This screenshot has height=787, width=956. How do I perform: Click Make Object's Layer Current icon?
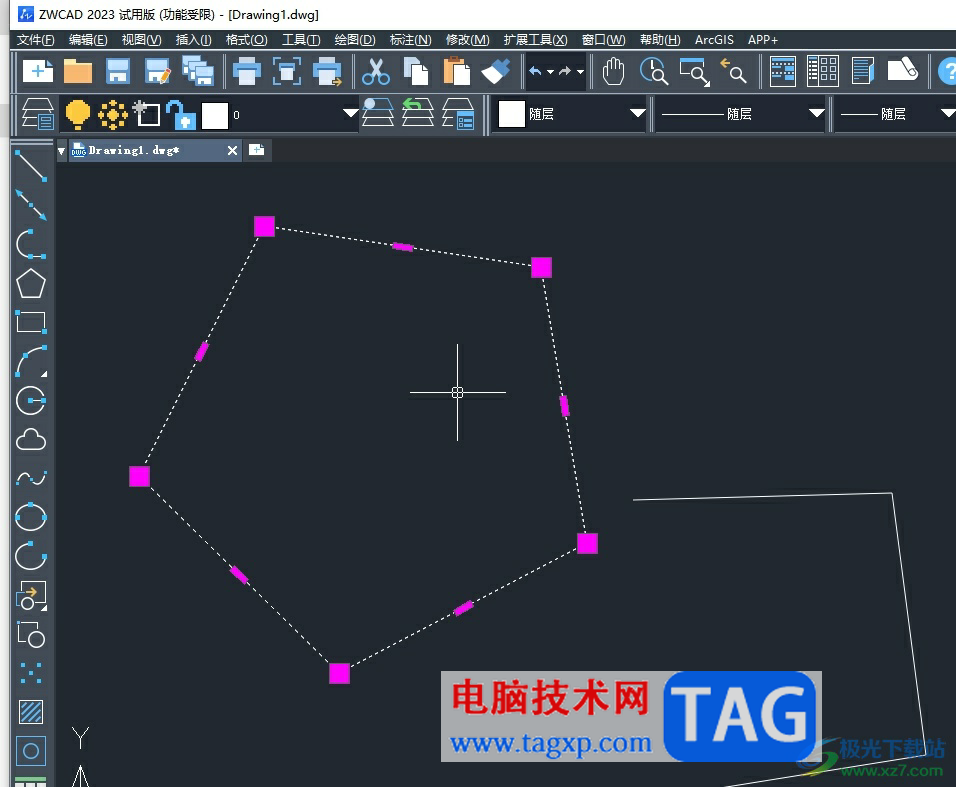[x=378, y=112]
